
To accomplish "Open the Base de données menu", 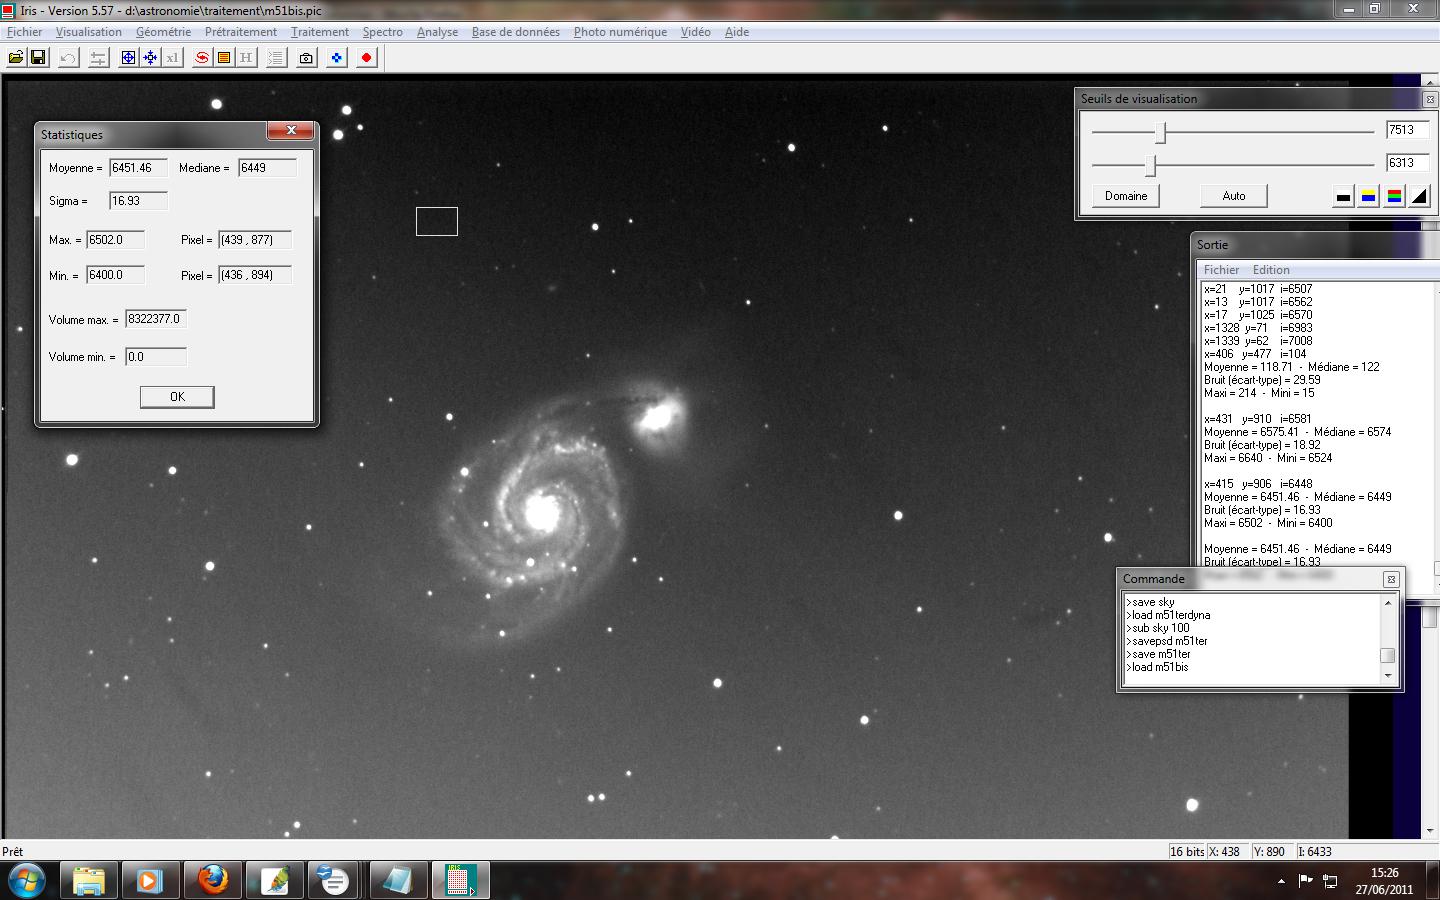I will [x=516, y=32].
